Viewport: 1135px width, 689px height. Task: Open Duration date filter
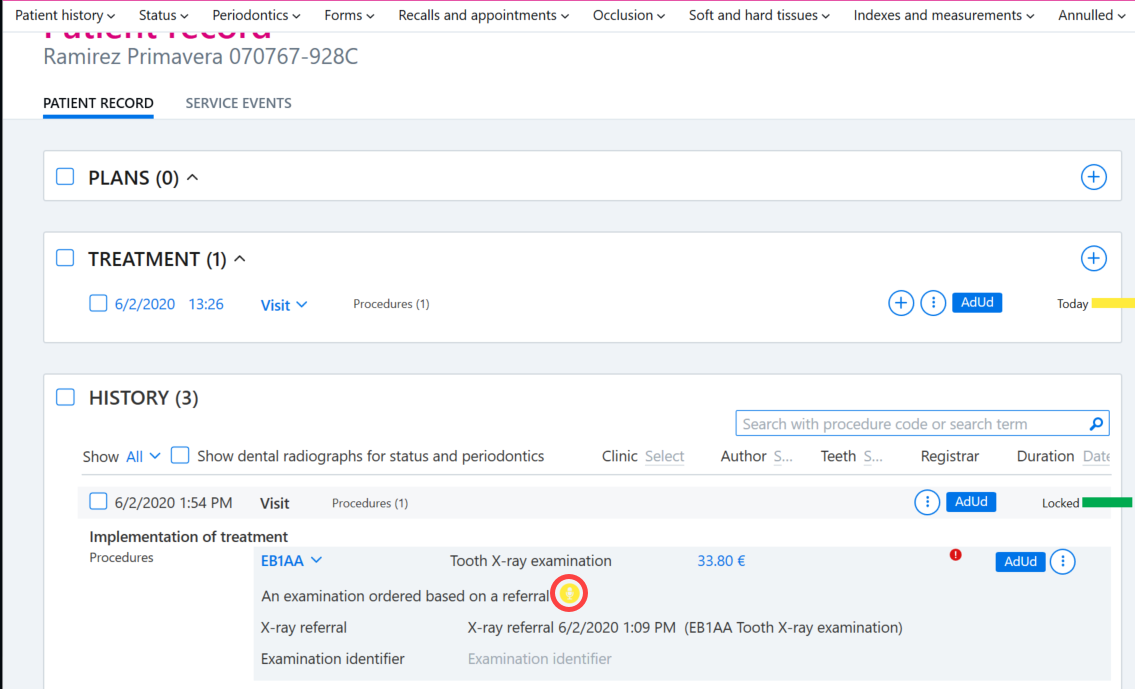point(1096,457)
